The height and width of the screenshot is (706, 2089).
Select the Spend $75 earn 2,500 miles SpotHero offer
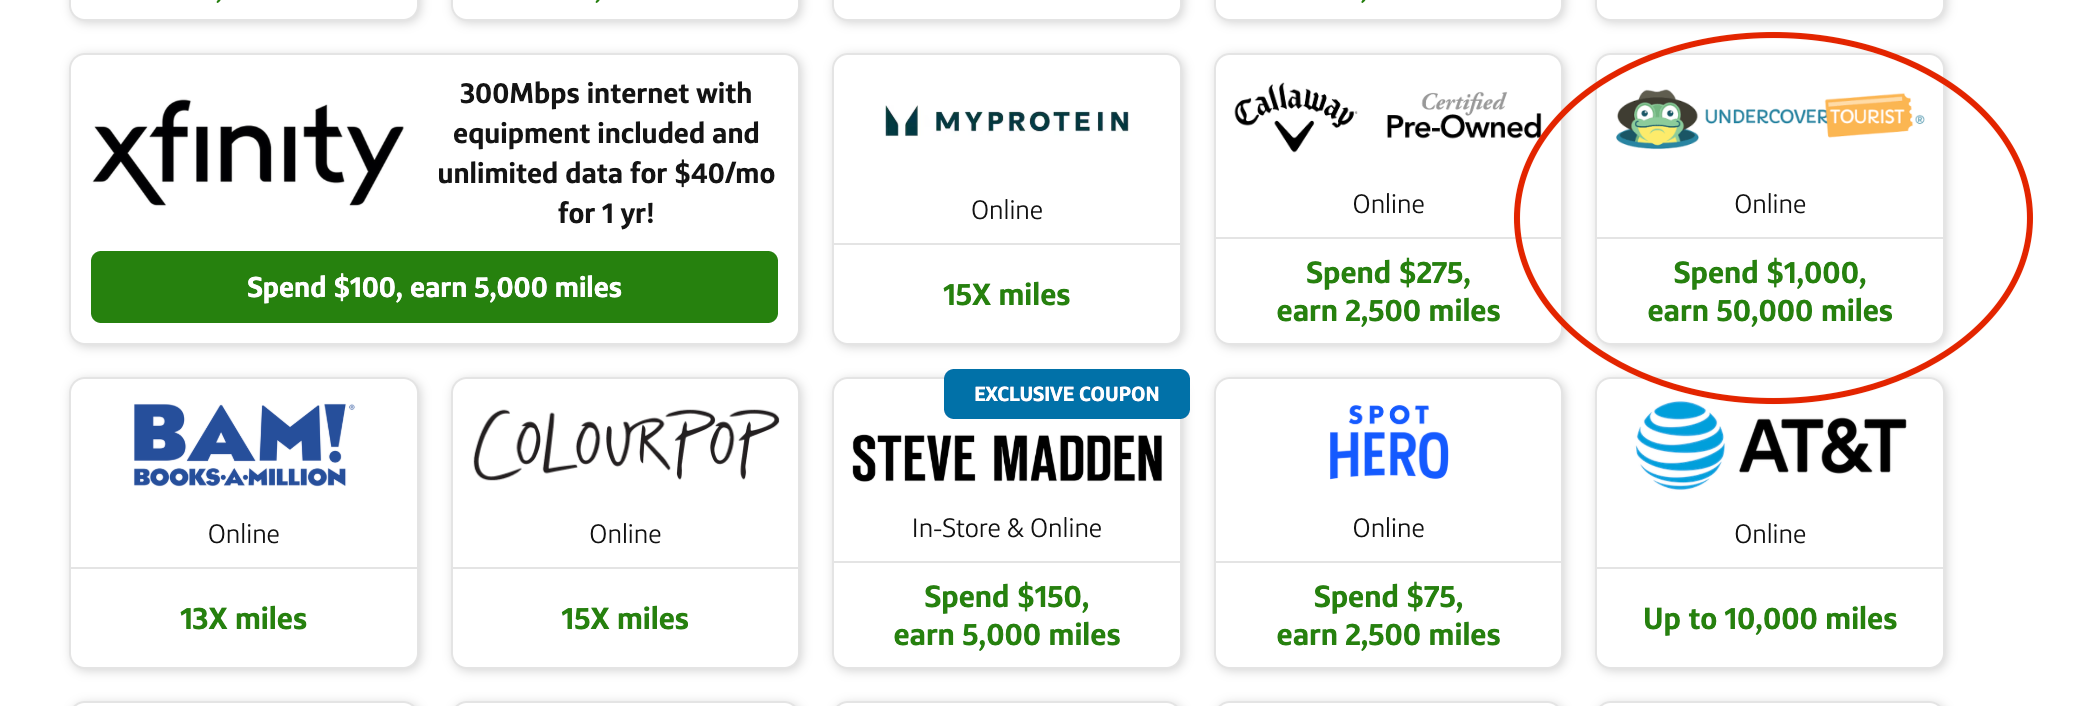click(x=1387, y=616)
